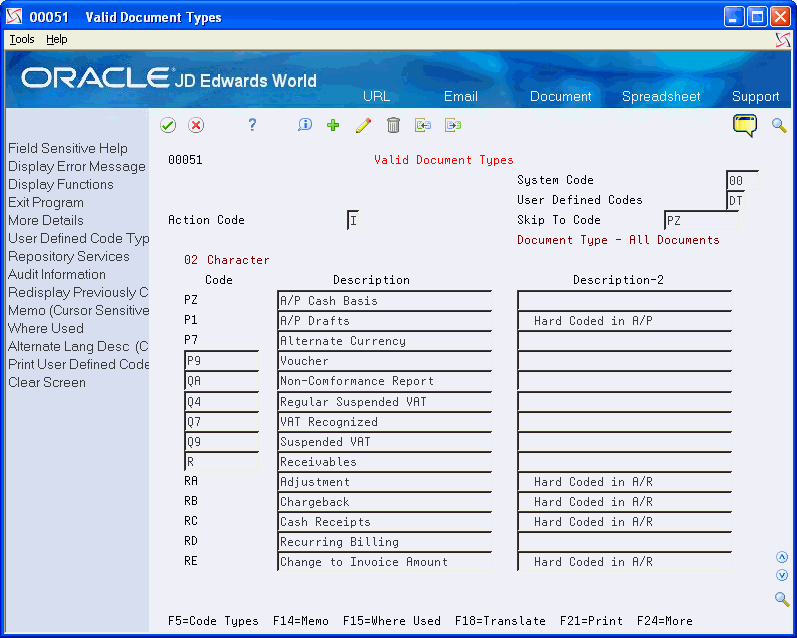797x638 pixels.
Task: Click the Chargeback description field
Action: point(385,502)
